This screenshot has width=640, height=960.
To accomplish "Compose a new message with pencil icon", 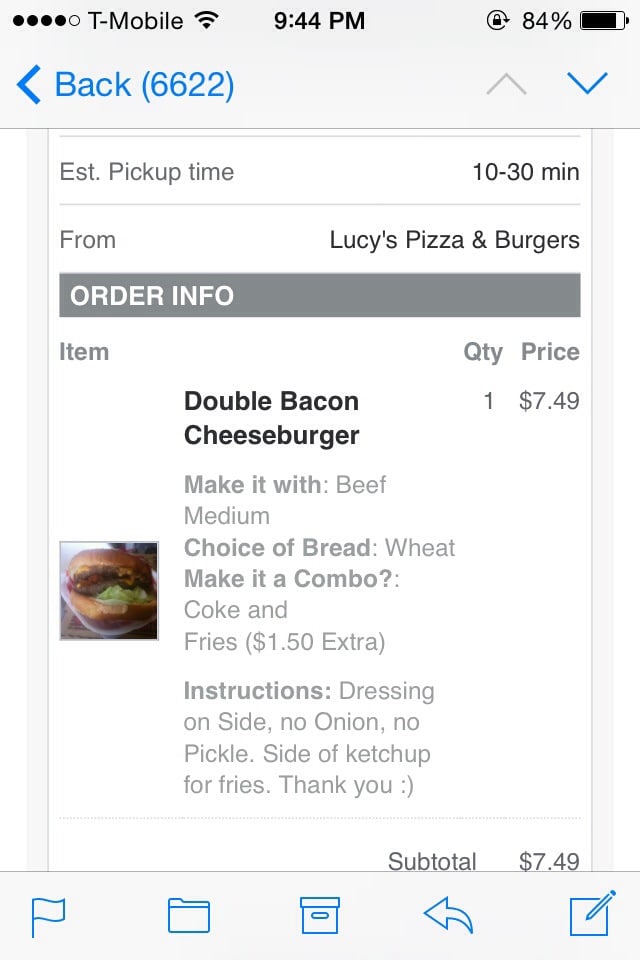I will click(591, 914).
